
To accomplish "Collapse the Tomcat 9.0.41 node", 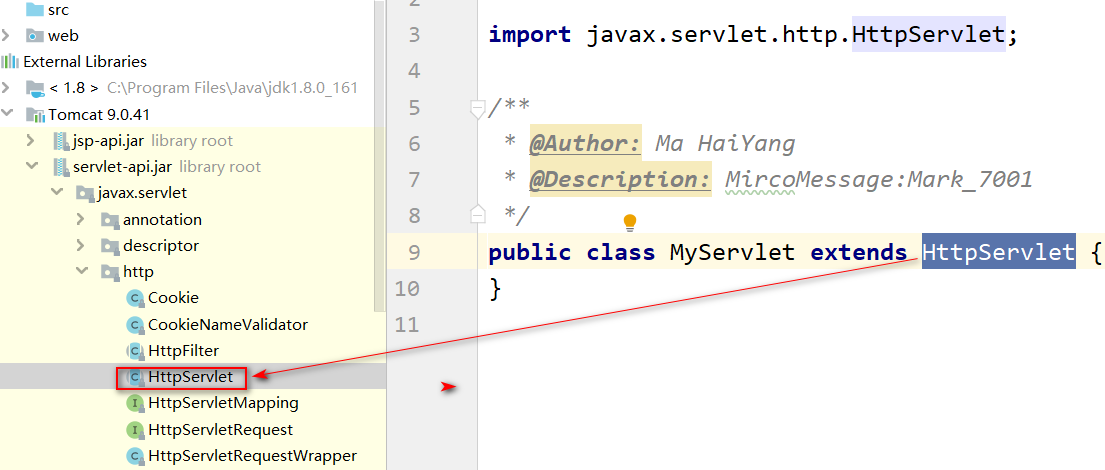I will tap(6, 114).
